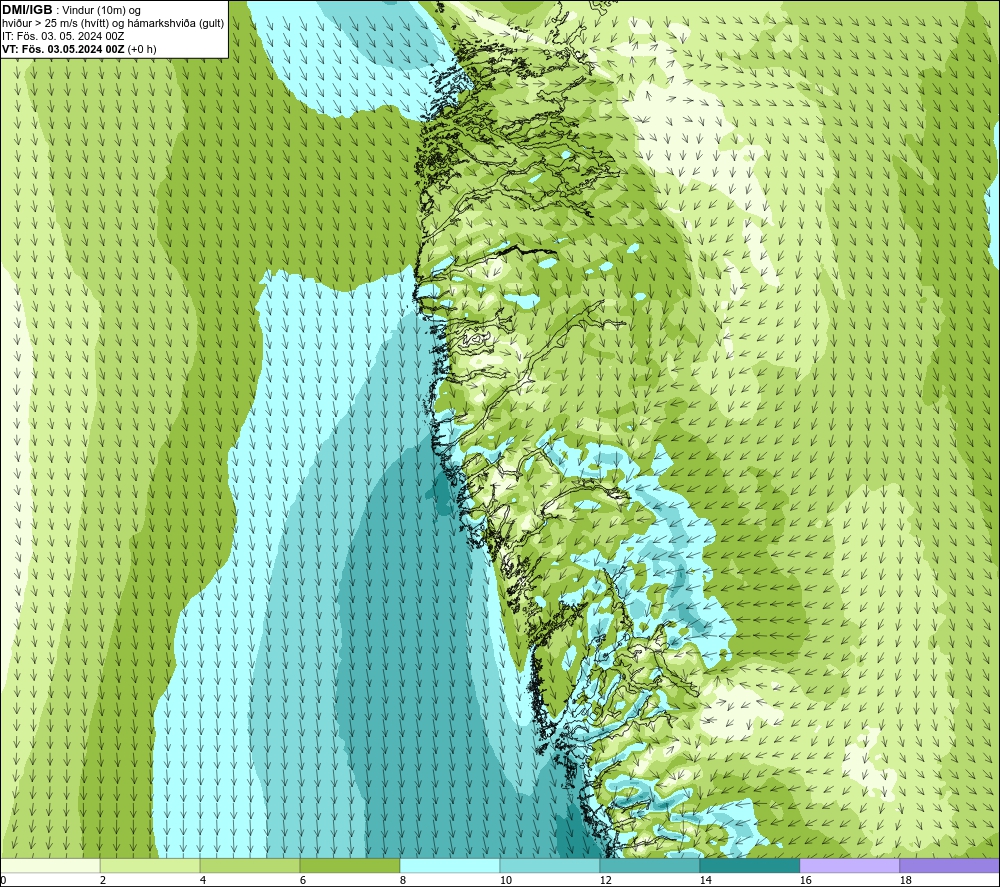Click the purple legend swatch above 18 m/s
This screenshot has width=1000, height=887.
coord(949,865)
